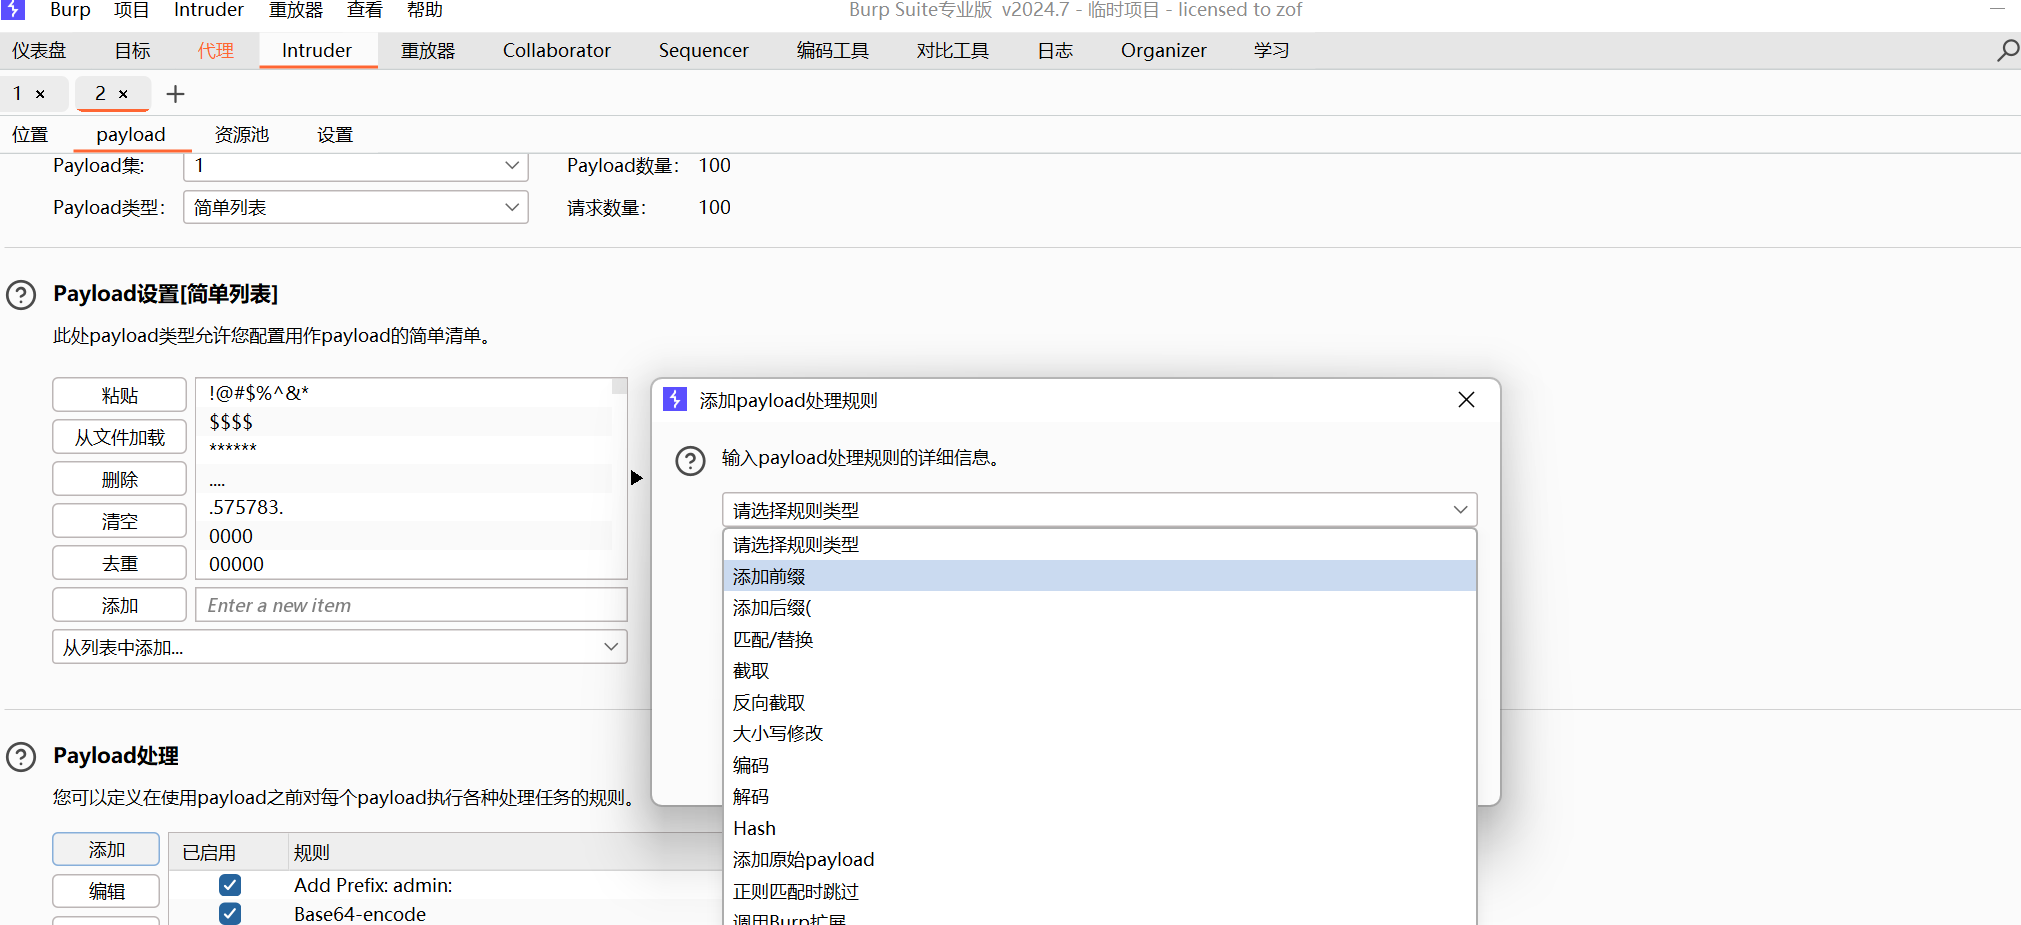
Task: Switch to the Collaborator tab
Action: pyautogui.click(x=556, y=51)
